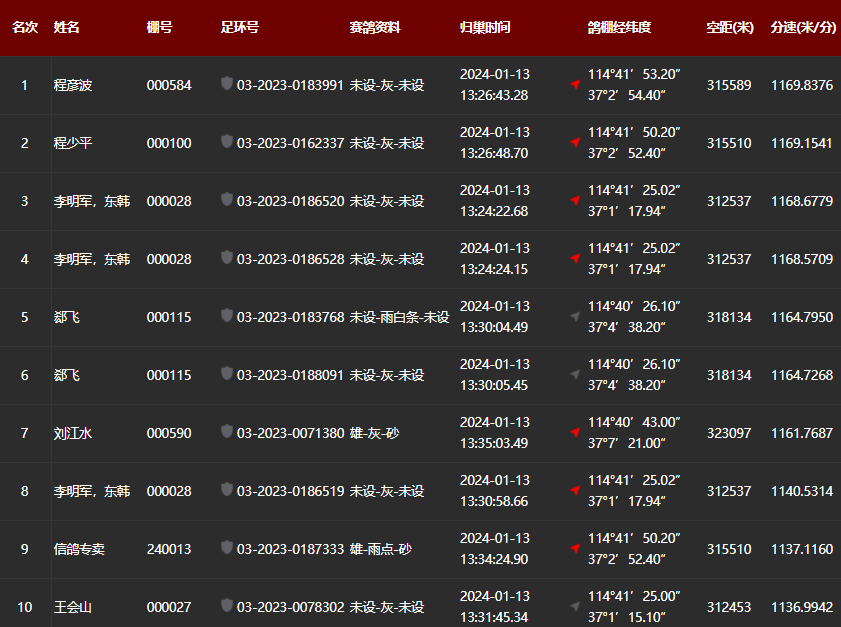This screenshot has height=627, width=841.
Task: Click the red location arrow in 程少平's row
Action: (x=575, y=143)
